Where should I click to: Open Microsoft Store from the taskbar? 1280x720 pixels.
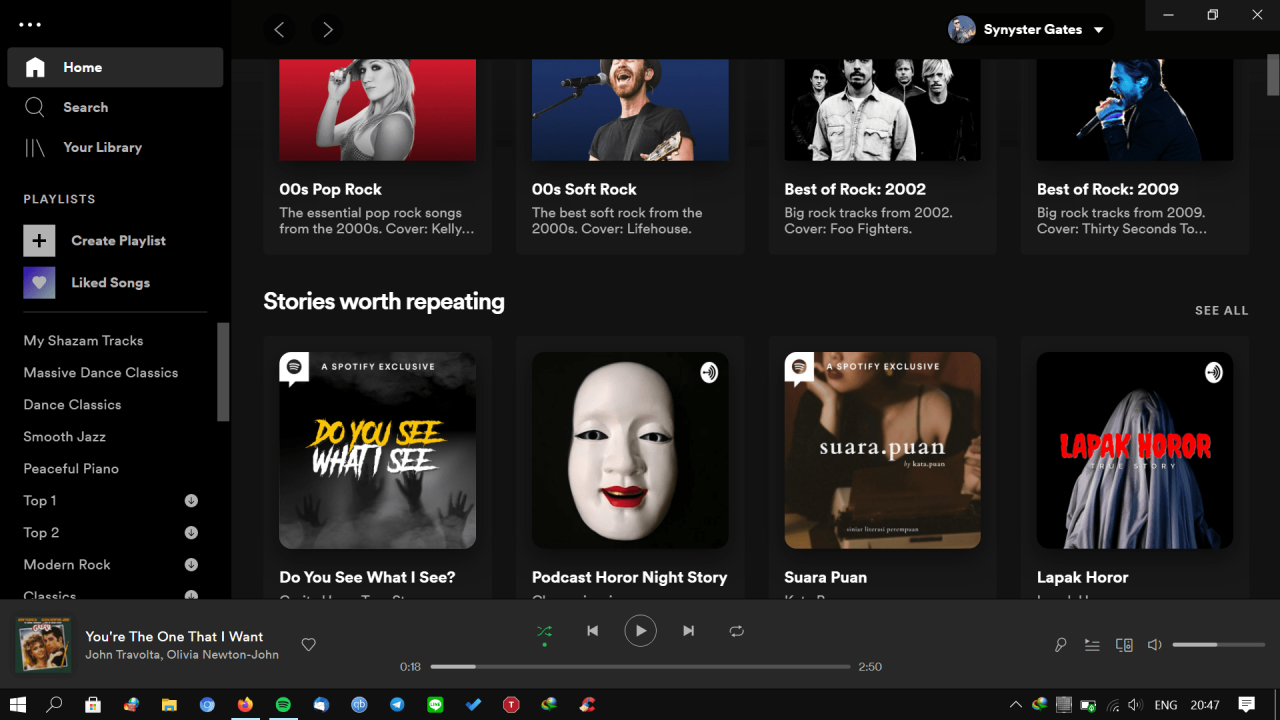tap(93, 704)
